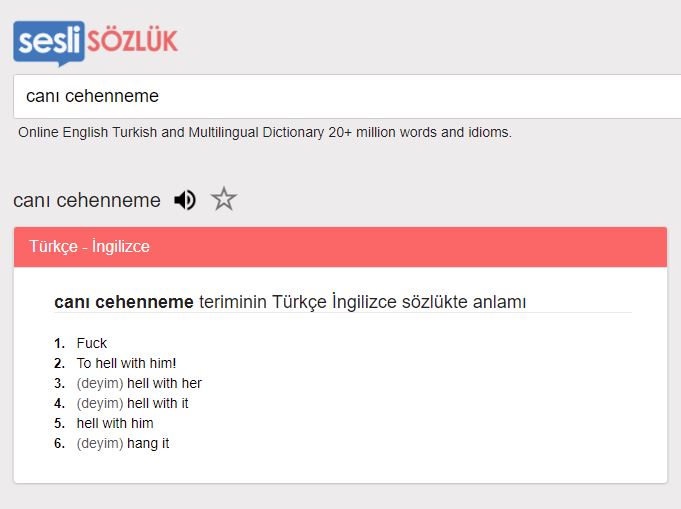681x509 pixels.
Task: Open the fifth entry 'hell with him'
Action: pos(115,423)
